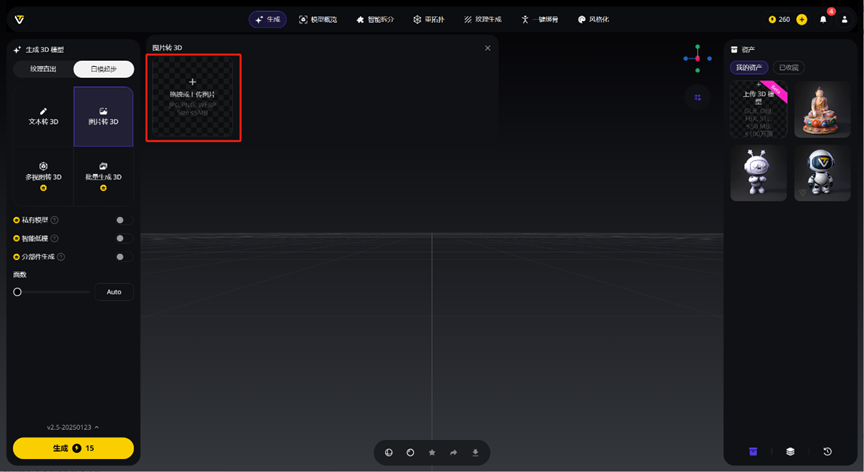Select the 文本转 3D option
This screenshot has height=472, width=864.
click(43, 116)
